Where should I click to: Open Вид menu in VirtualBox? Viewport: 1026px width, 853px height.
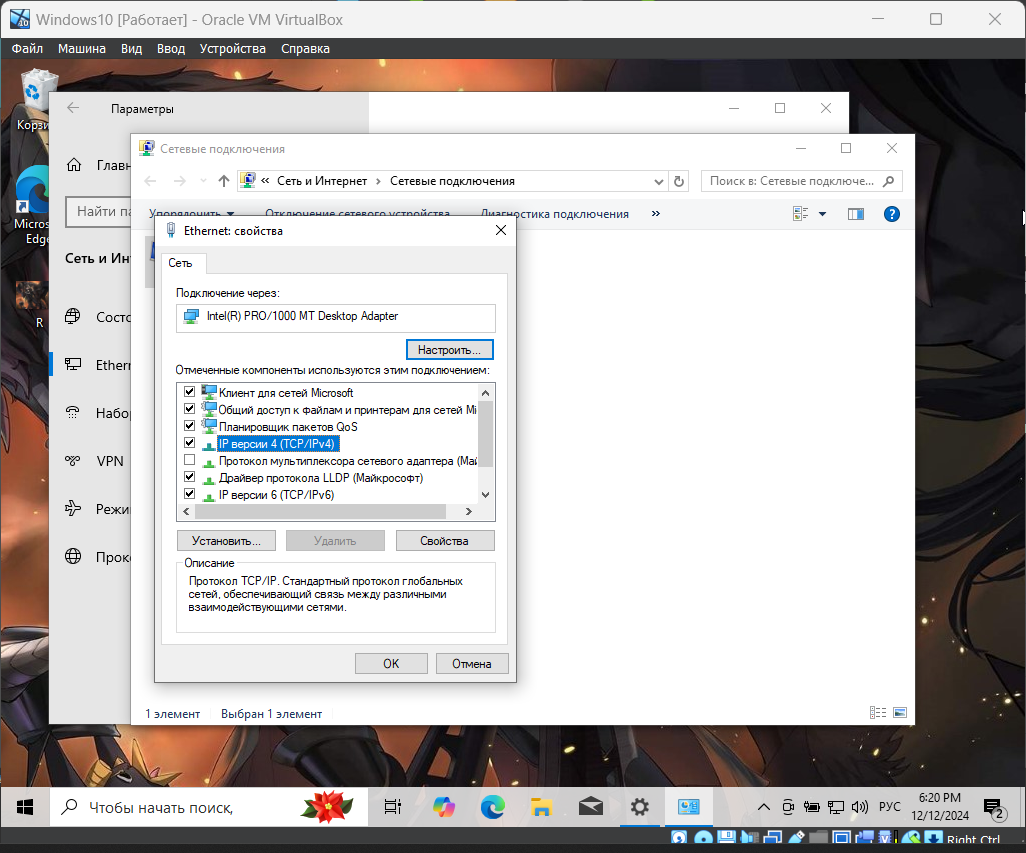(x=132, y=48)
